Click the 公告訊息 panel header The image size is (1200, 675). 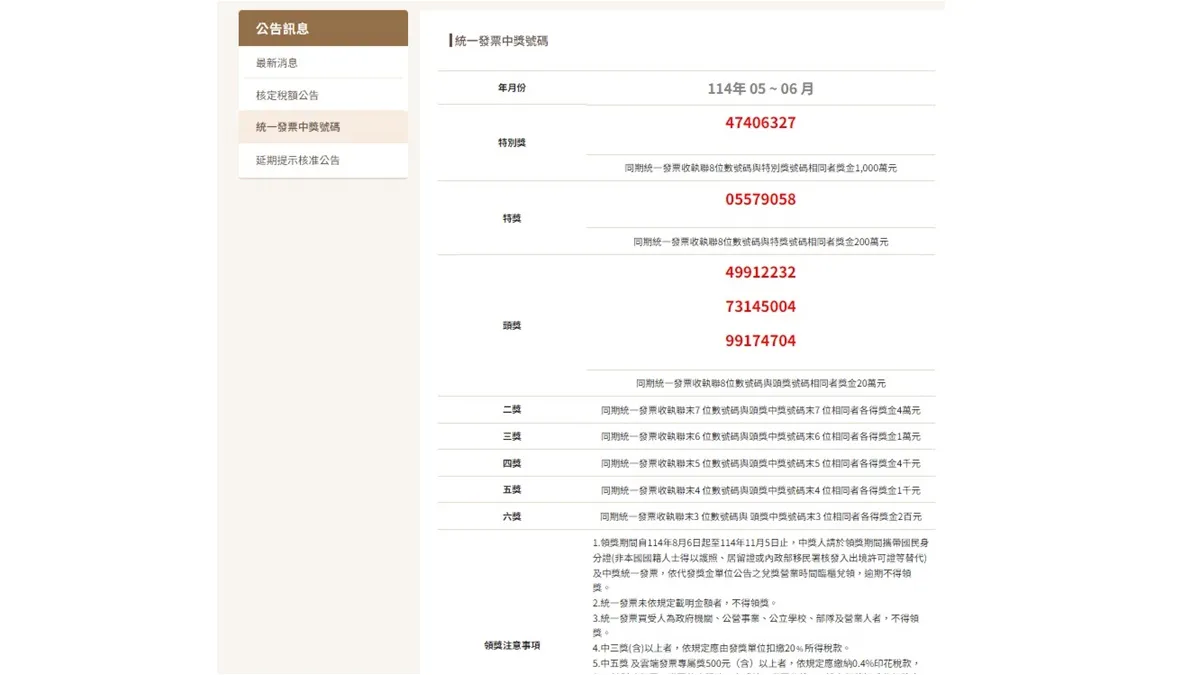pos(277,27)
